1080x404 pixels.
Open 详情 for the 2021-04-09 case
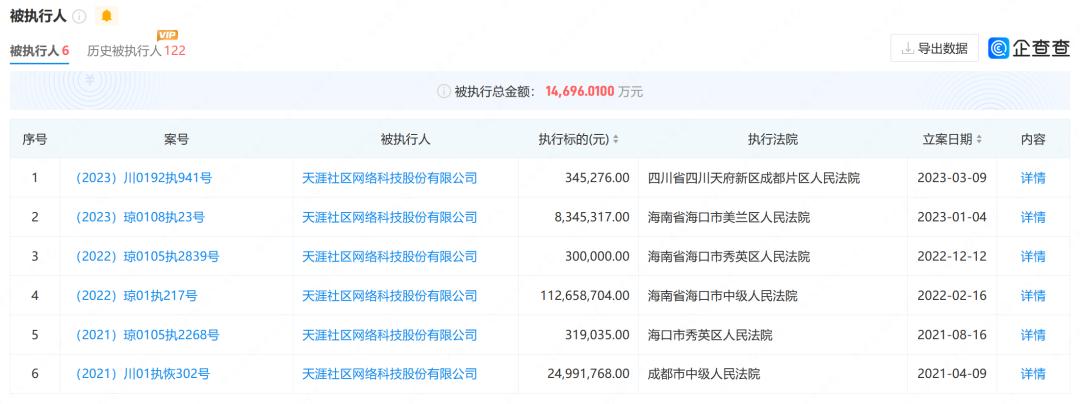point(1033,374)
